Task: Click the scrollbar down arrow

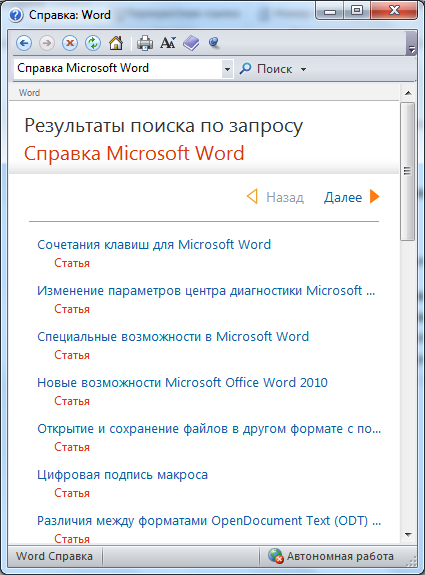Action: click(x=408, y=535)
